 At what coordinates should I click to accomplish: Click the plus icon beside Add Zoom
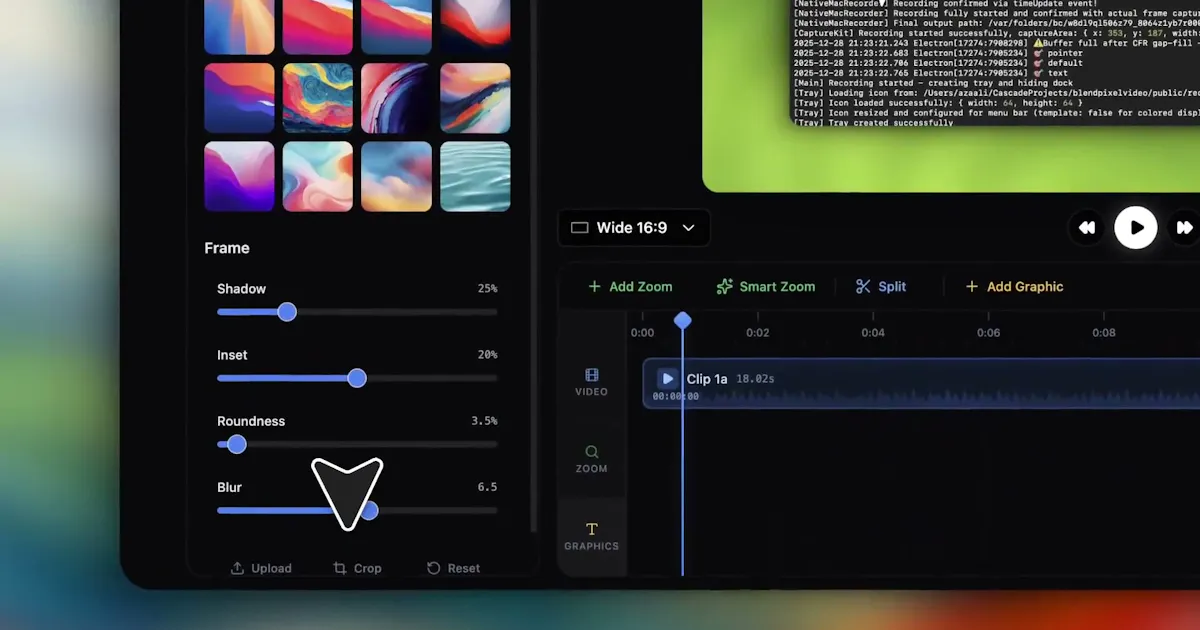pos(595,287)
